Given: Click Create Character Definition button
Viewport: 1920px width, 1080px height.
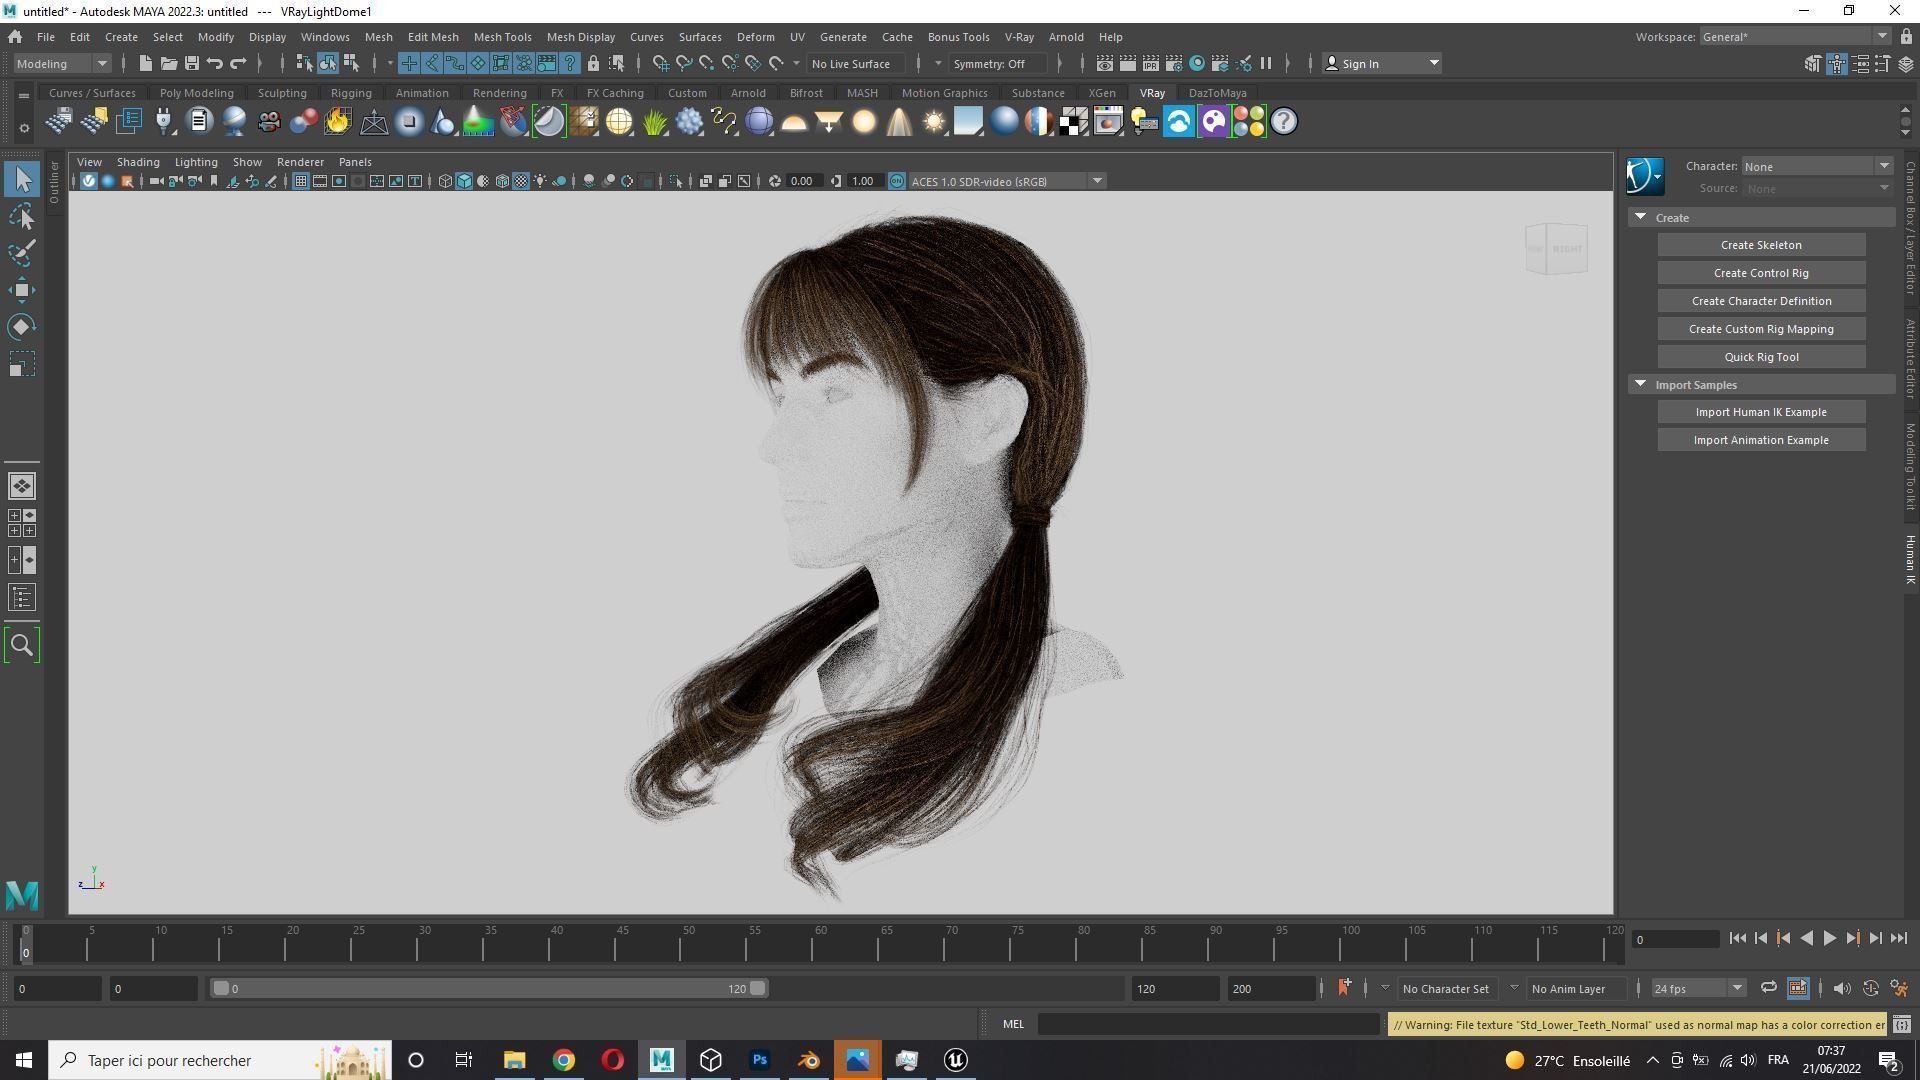Looking at the screenshot, I should [1761, 301].
